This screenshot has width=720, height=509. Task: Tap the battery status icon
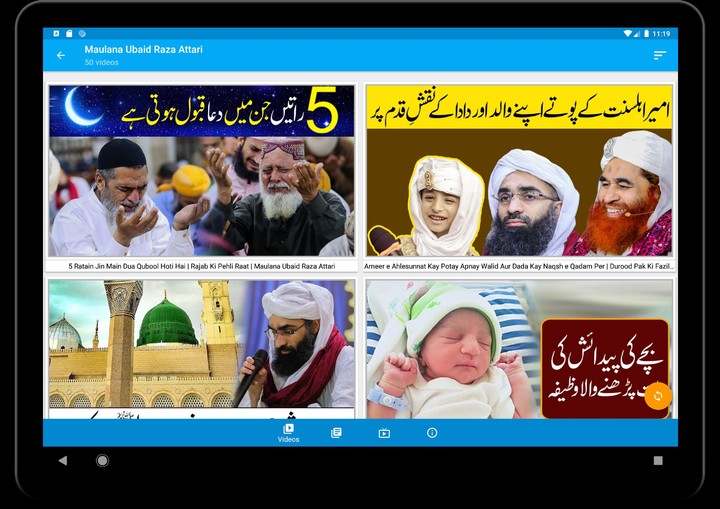646,34
